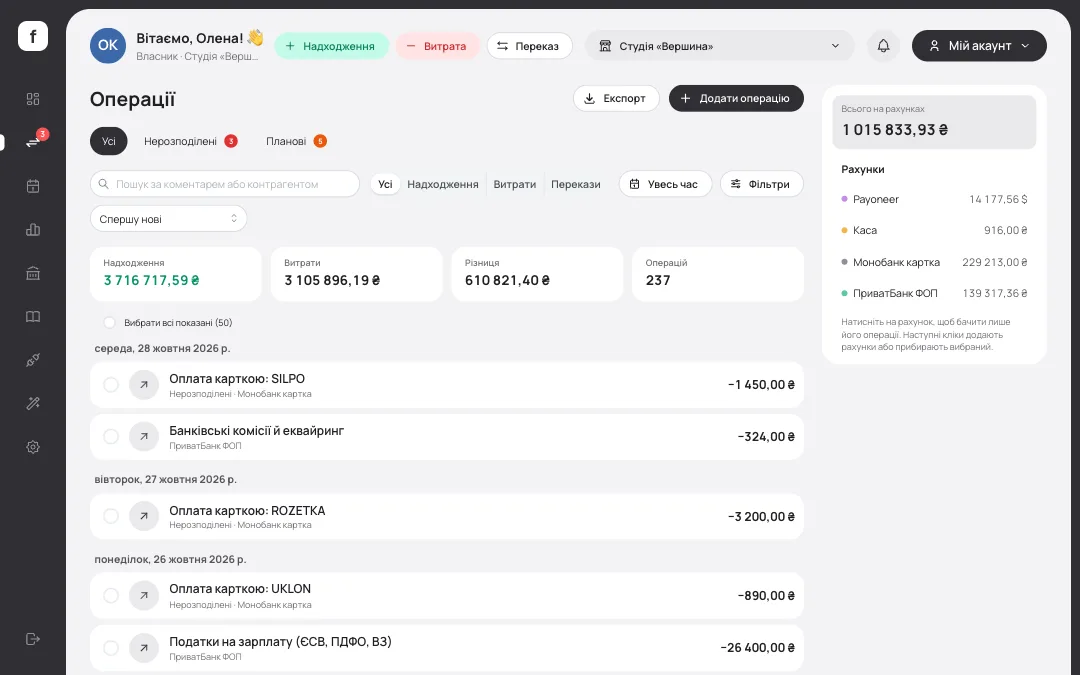
Task: Open the settings gear in sidebar
Action: (x=32, y=447)
